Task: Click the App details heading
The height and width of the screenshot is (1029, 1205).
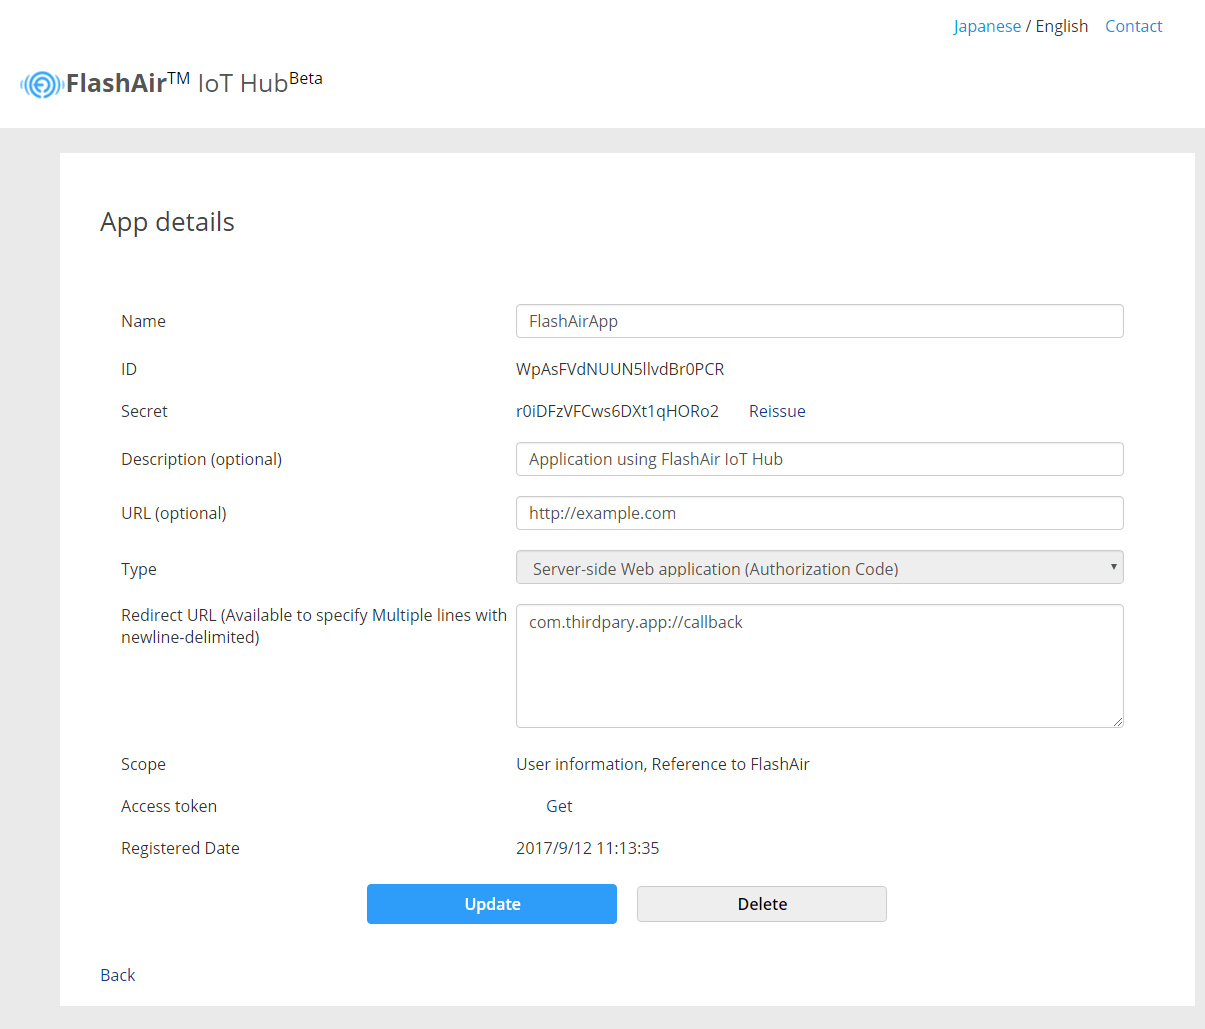Action: 167,222
